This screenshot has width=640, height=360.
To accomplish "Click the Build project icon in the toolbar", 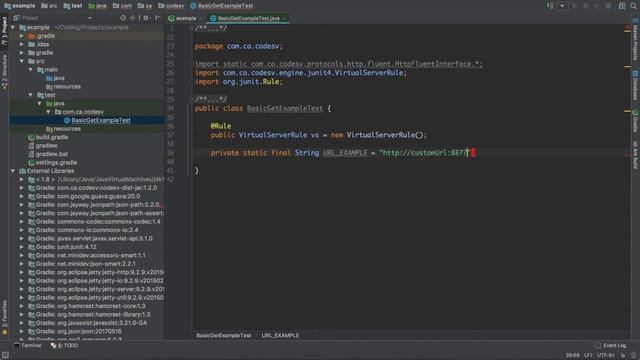I will click(550, 6).
